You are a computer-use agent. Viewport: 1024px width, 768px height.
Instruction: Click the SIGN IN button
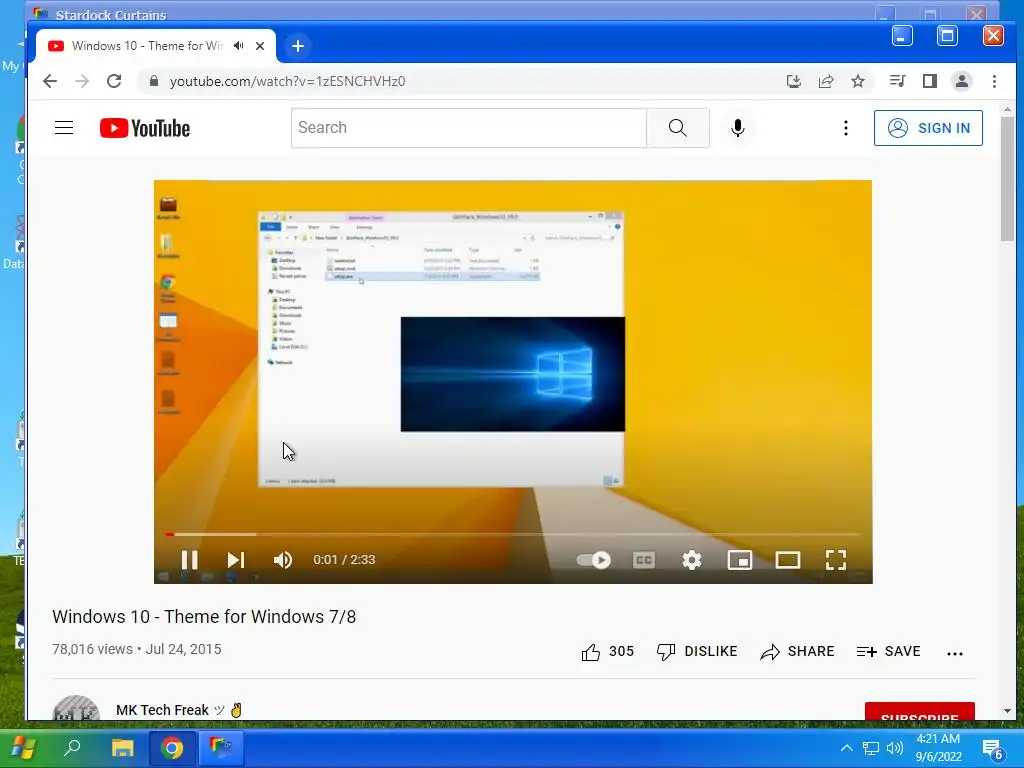click(x=928, y=128)
